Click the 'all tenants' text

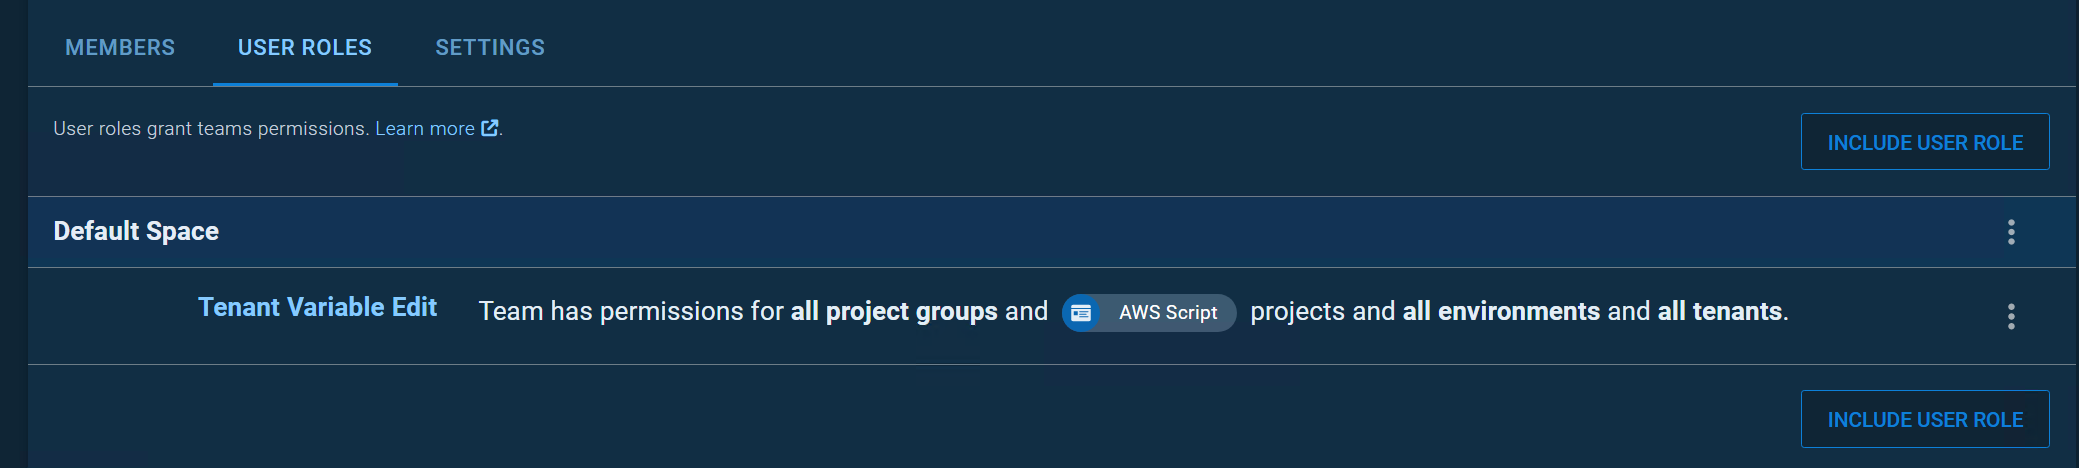tap(1720, 312)
